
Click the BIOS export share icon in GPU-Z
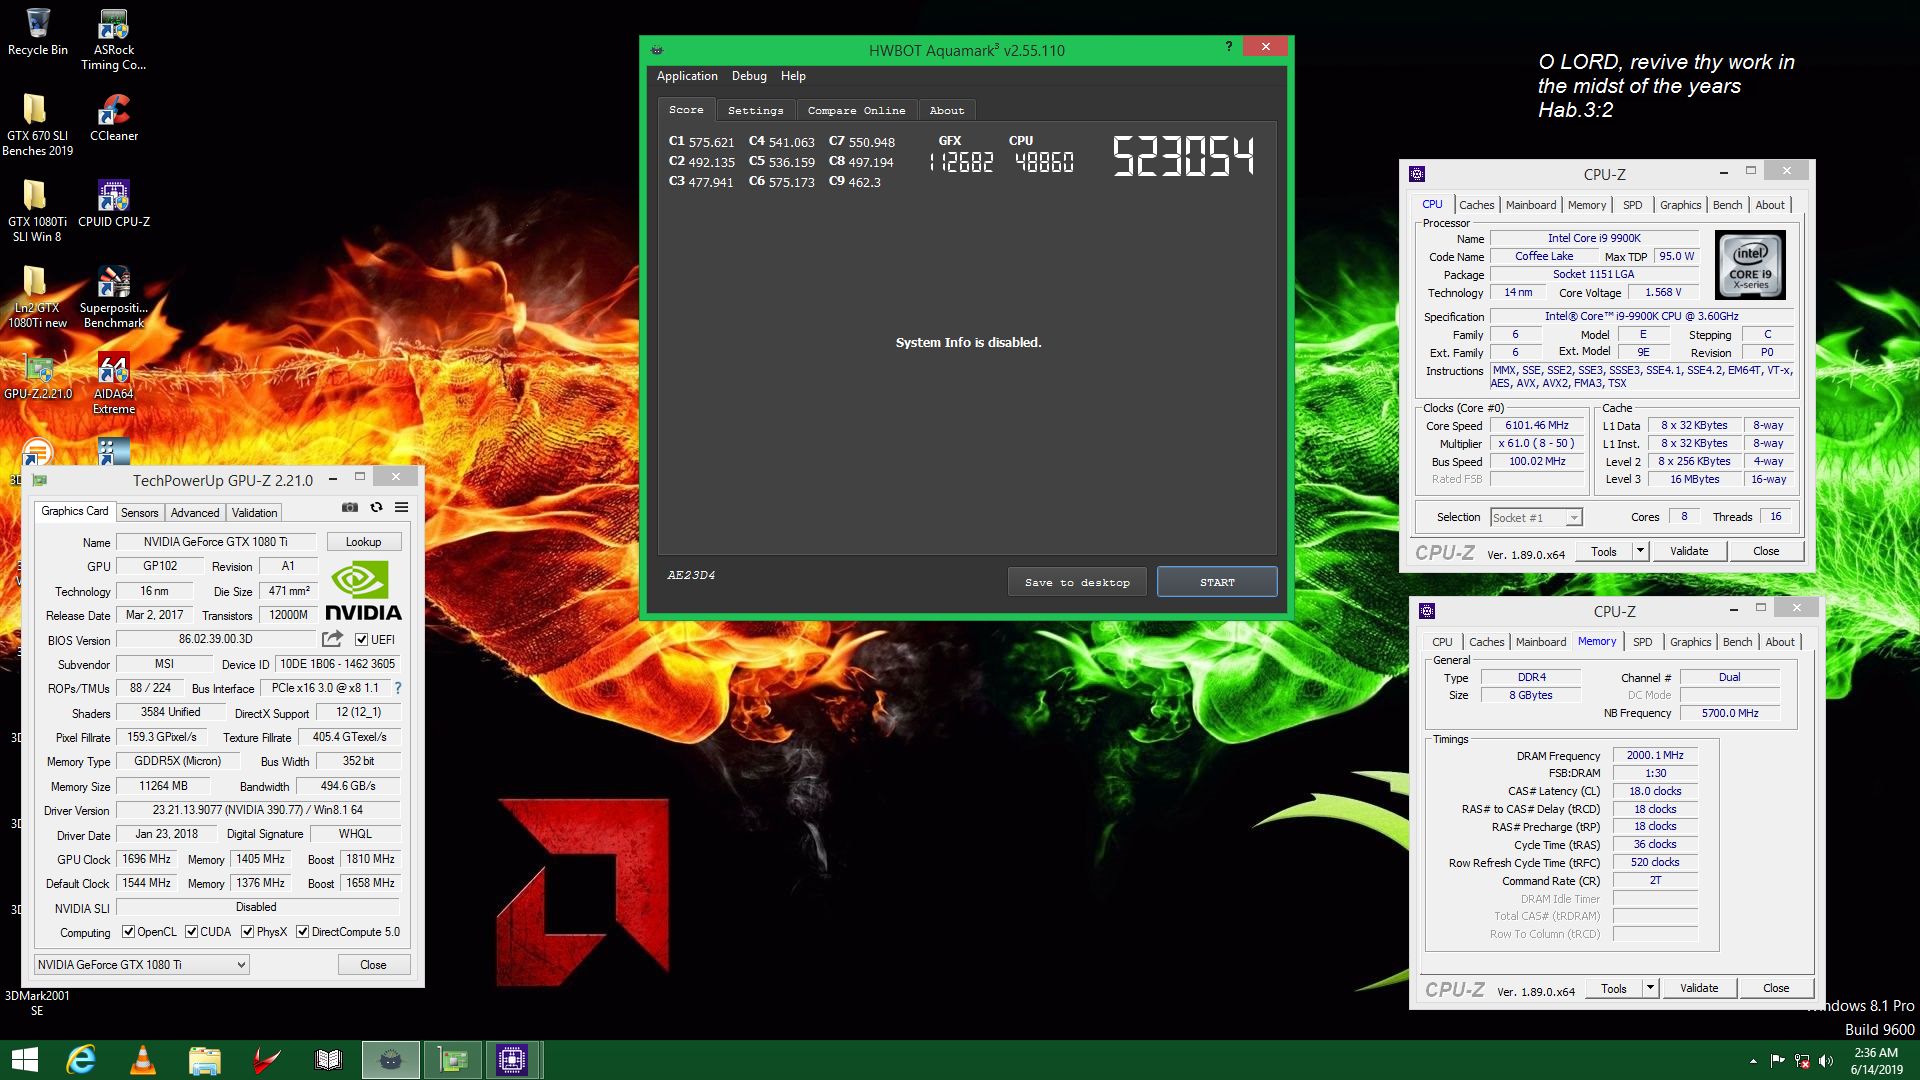click(332, 639)
